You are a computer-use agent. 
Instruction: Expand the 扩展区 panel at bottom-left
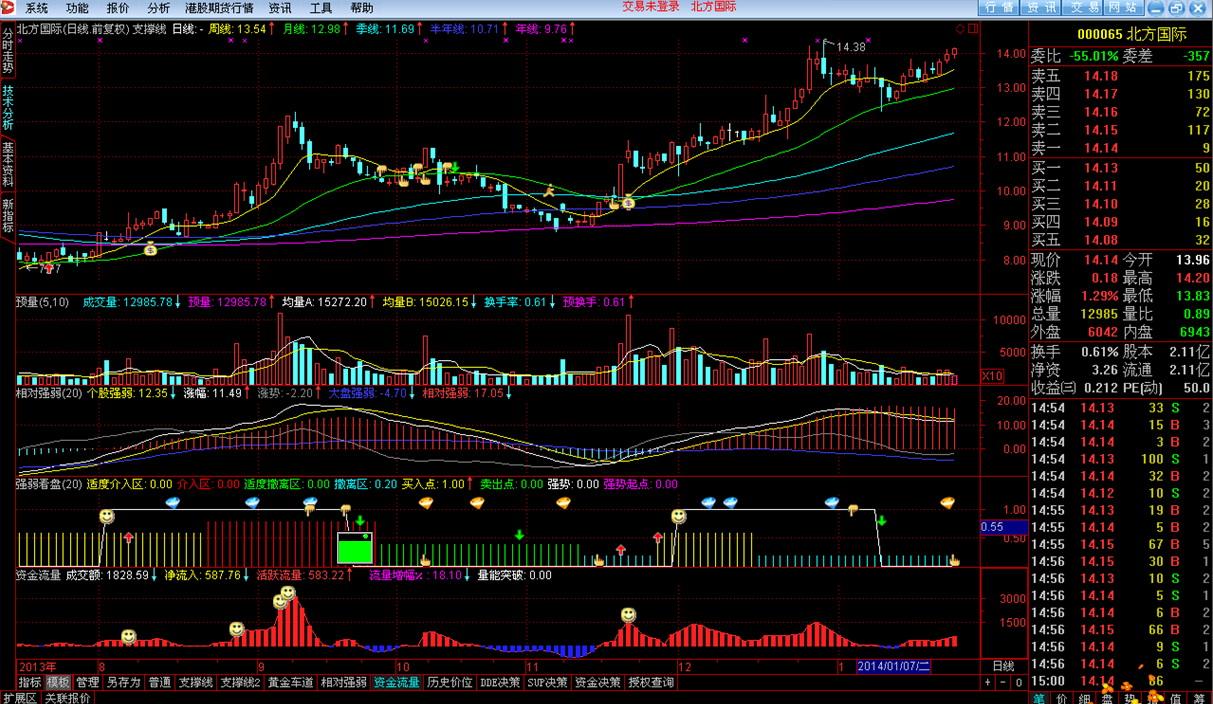pyautogui.click(x=20, y=697)
